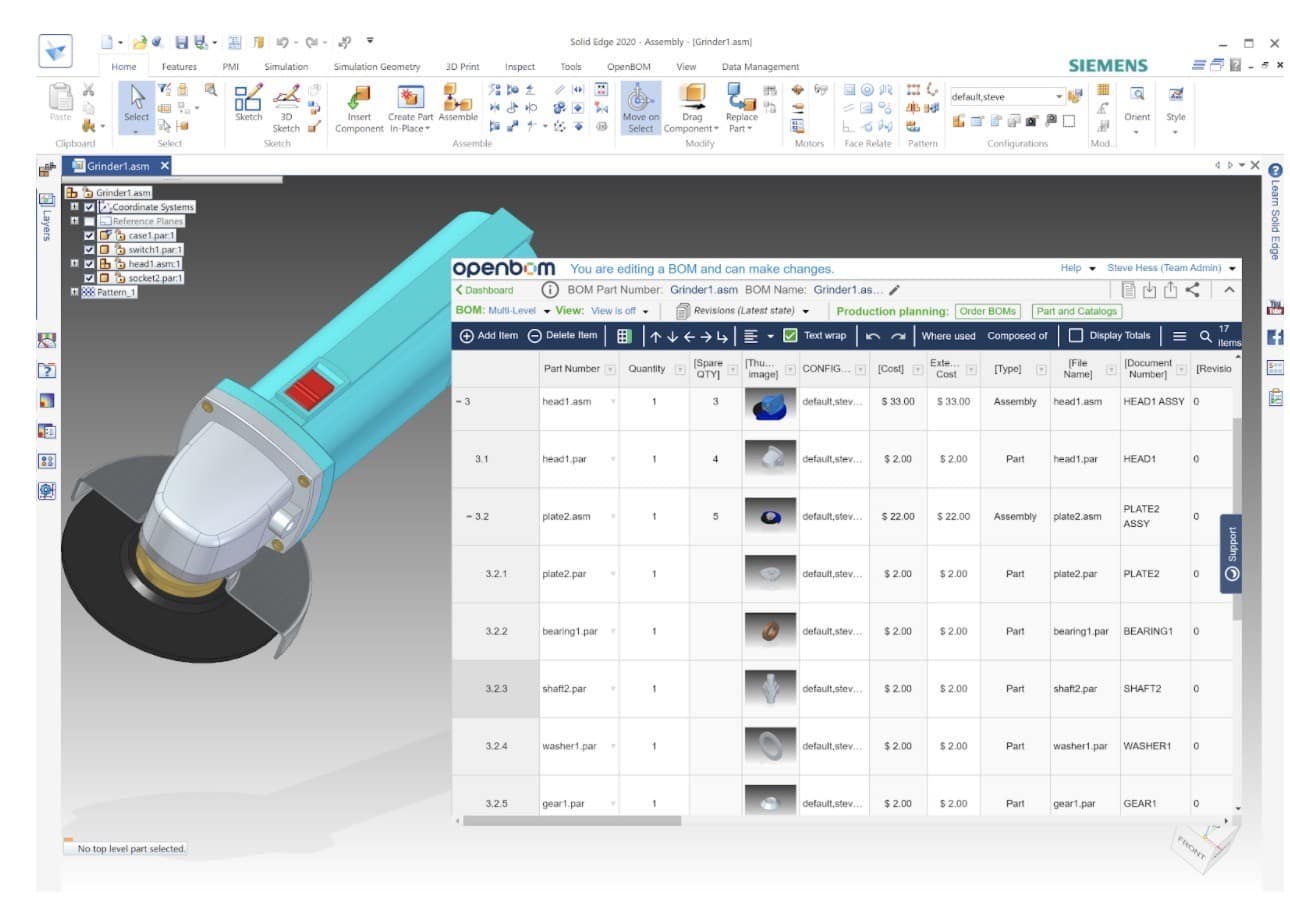1290x902 pixels.
Task: Select the 3D Sketch tool
Action: point(286,108)
